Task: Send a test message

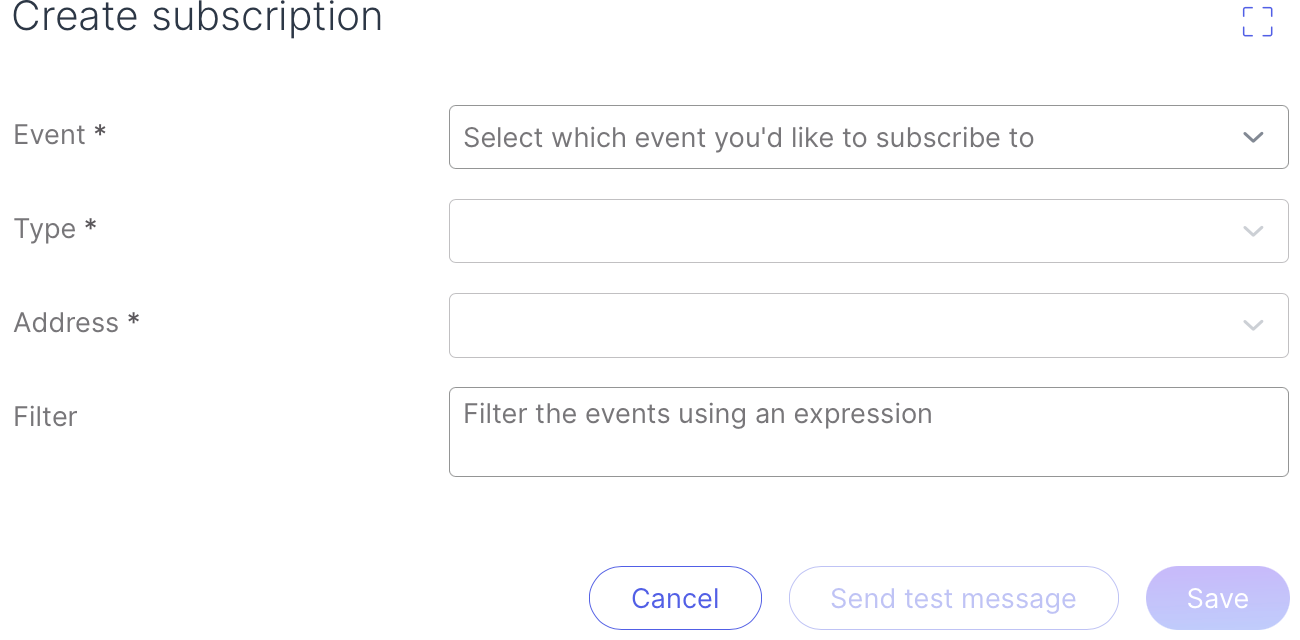Action: tap(953, 598)
